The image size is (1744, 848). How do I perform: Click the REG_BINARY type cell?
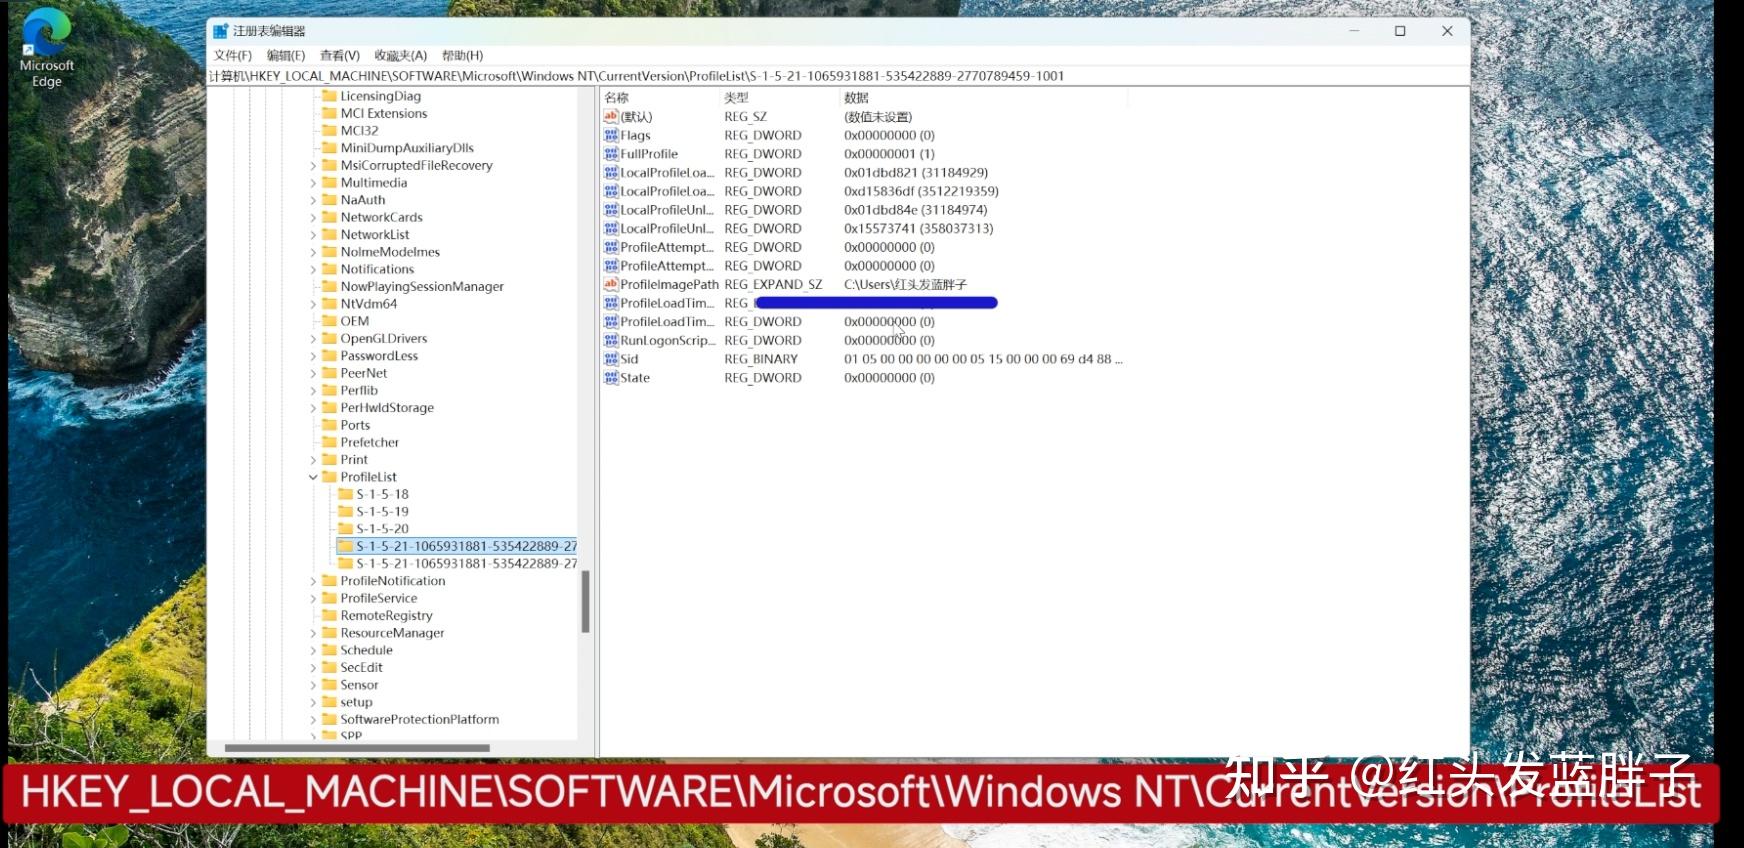click(x=761, y=359)
